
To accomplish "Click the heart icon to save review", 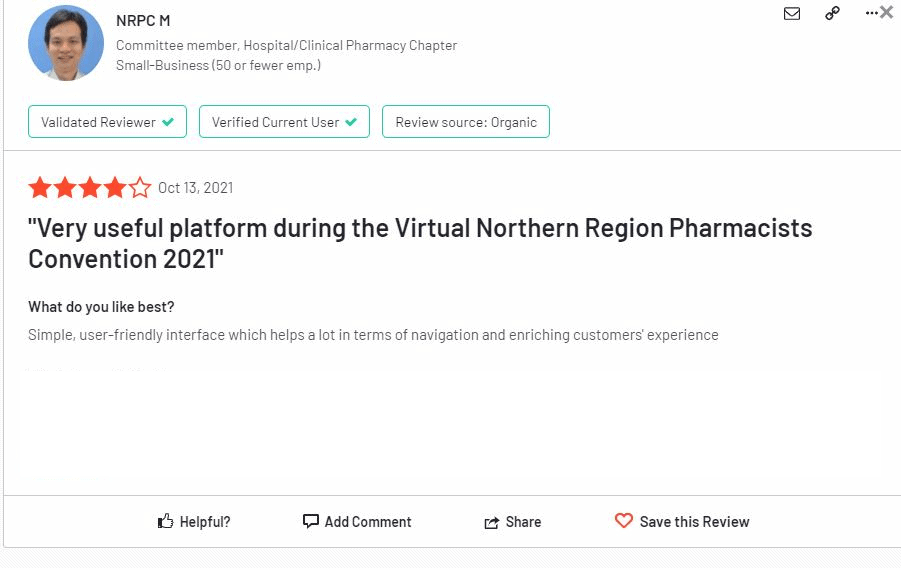I will [x=623, y=520].
